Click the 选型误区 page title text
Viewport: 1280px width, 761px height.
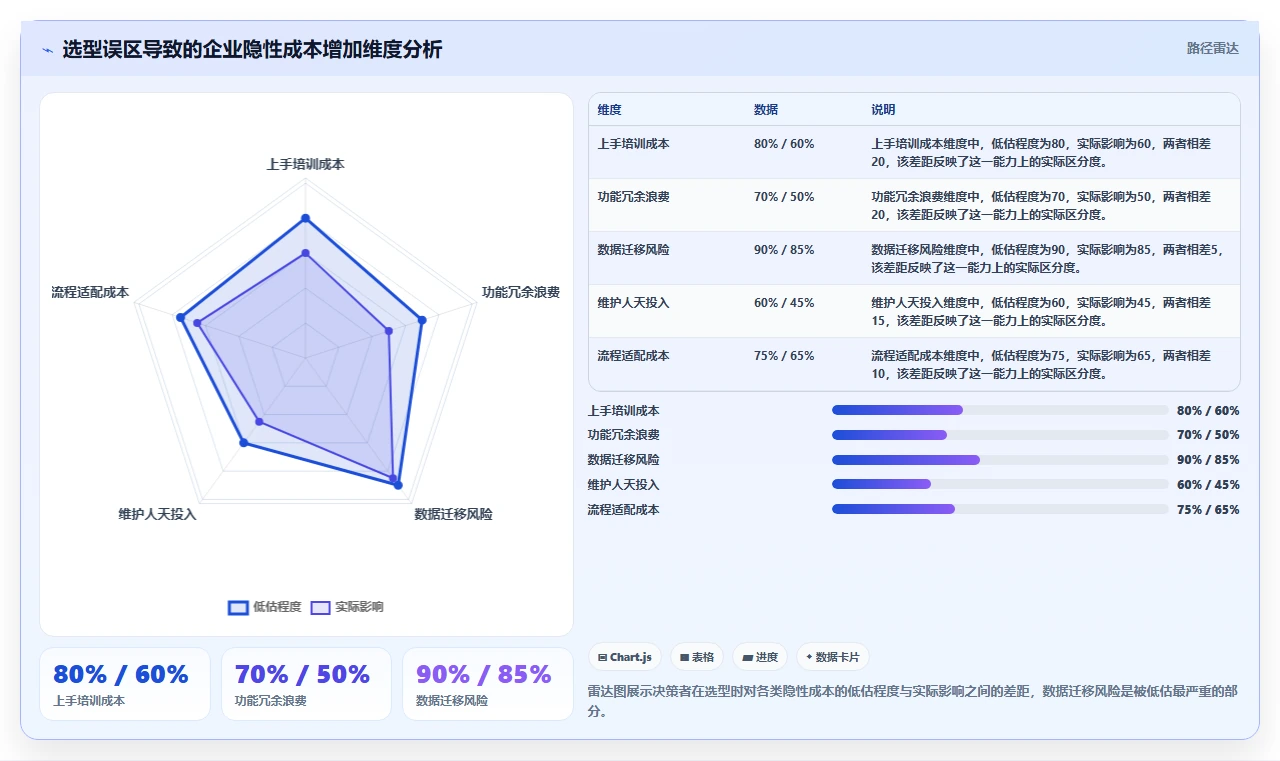(252, 49)
